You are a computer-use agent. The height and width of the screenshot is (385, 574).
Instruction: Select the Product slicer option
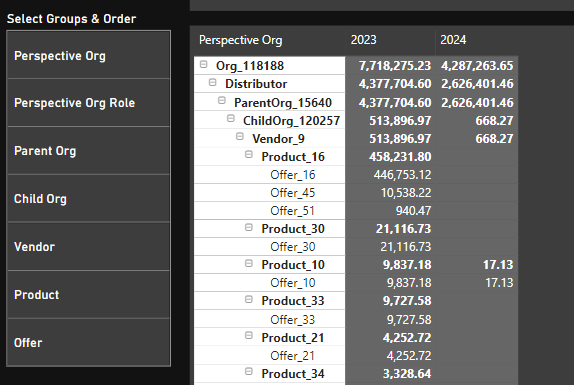(89, 295)
